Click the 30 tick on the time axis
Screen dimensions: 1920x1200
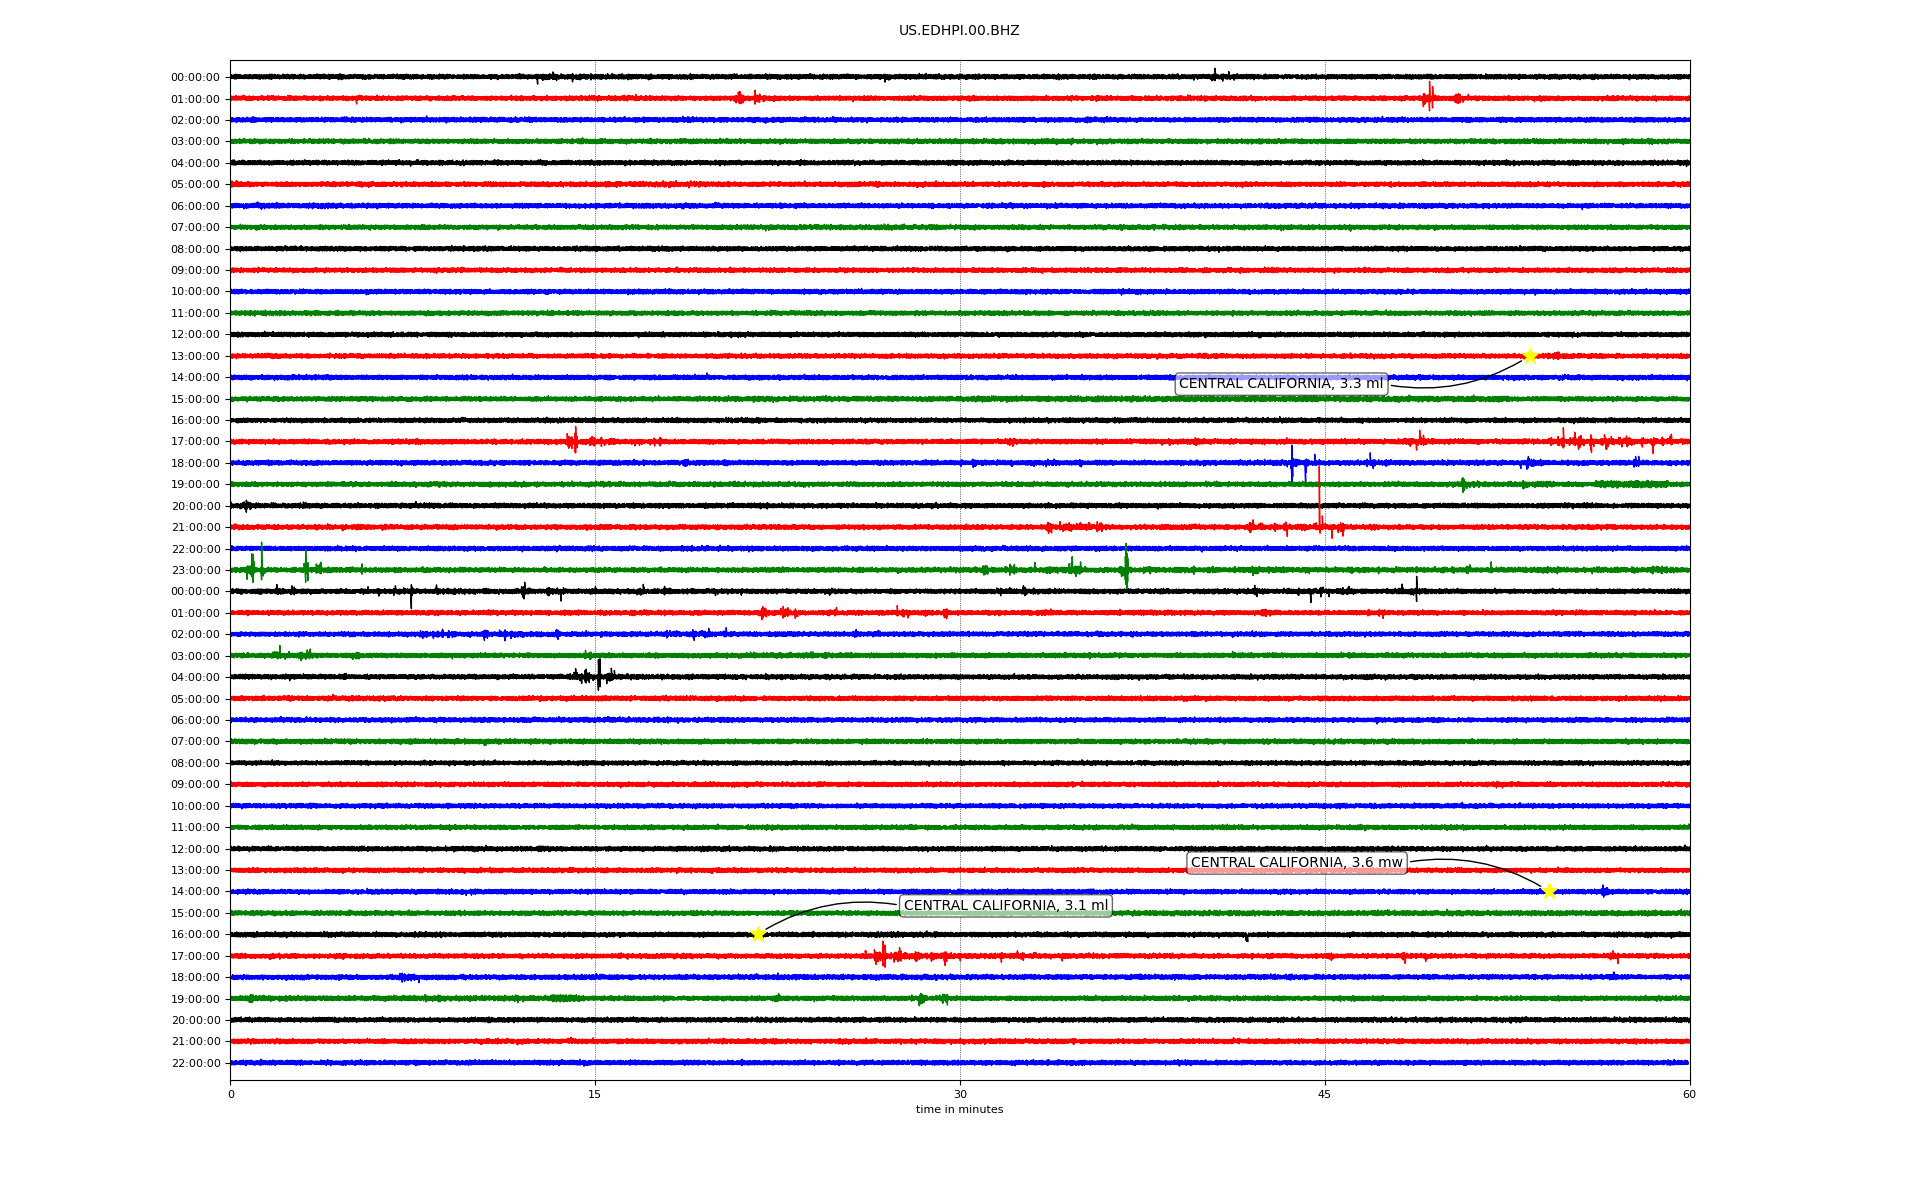960,1094
